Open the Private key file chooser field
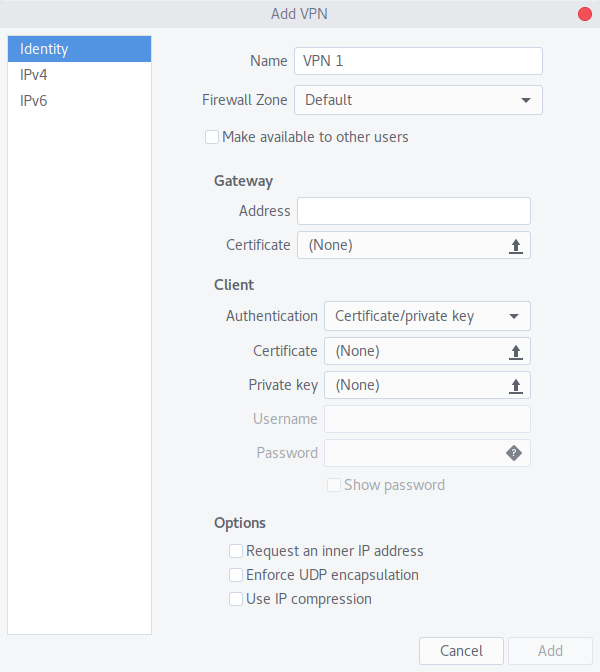This screenshot has width=600, height=672. pos(427,385)
